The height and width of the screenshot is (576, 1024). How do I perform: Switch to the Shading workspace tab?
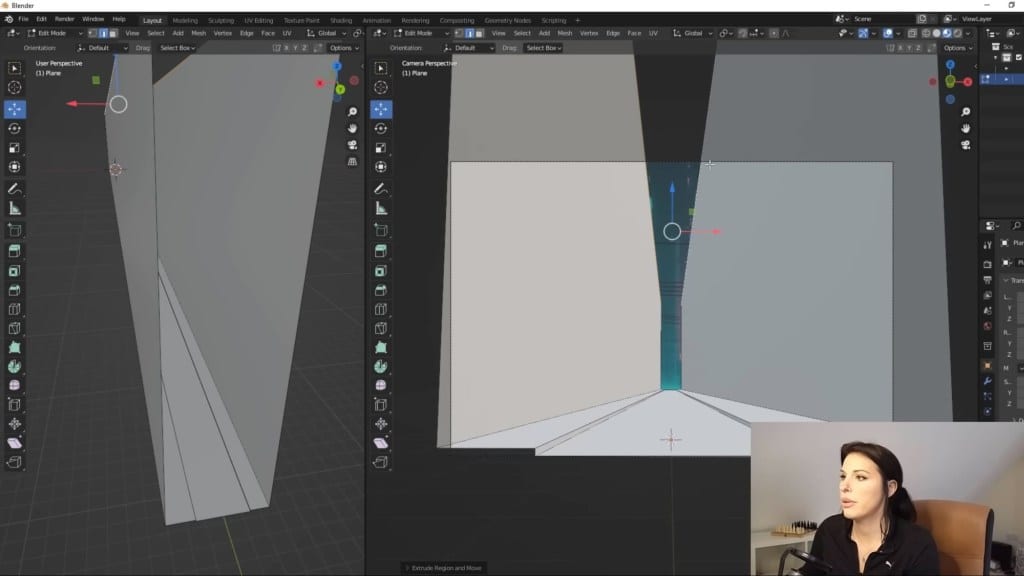click(x=341, y=20)
